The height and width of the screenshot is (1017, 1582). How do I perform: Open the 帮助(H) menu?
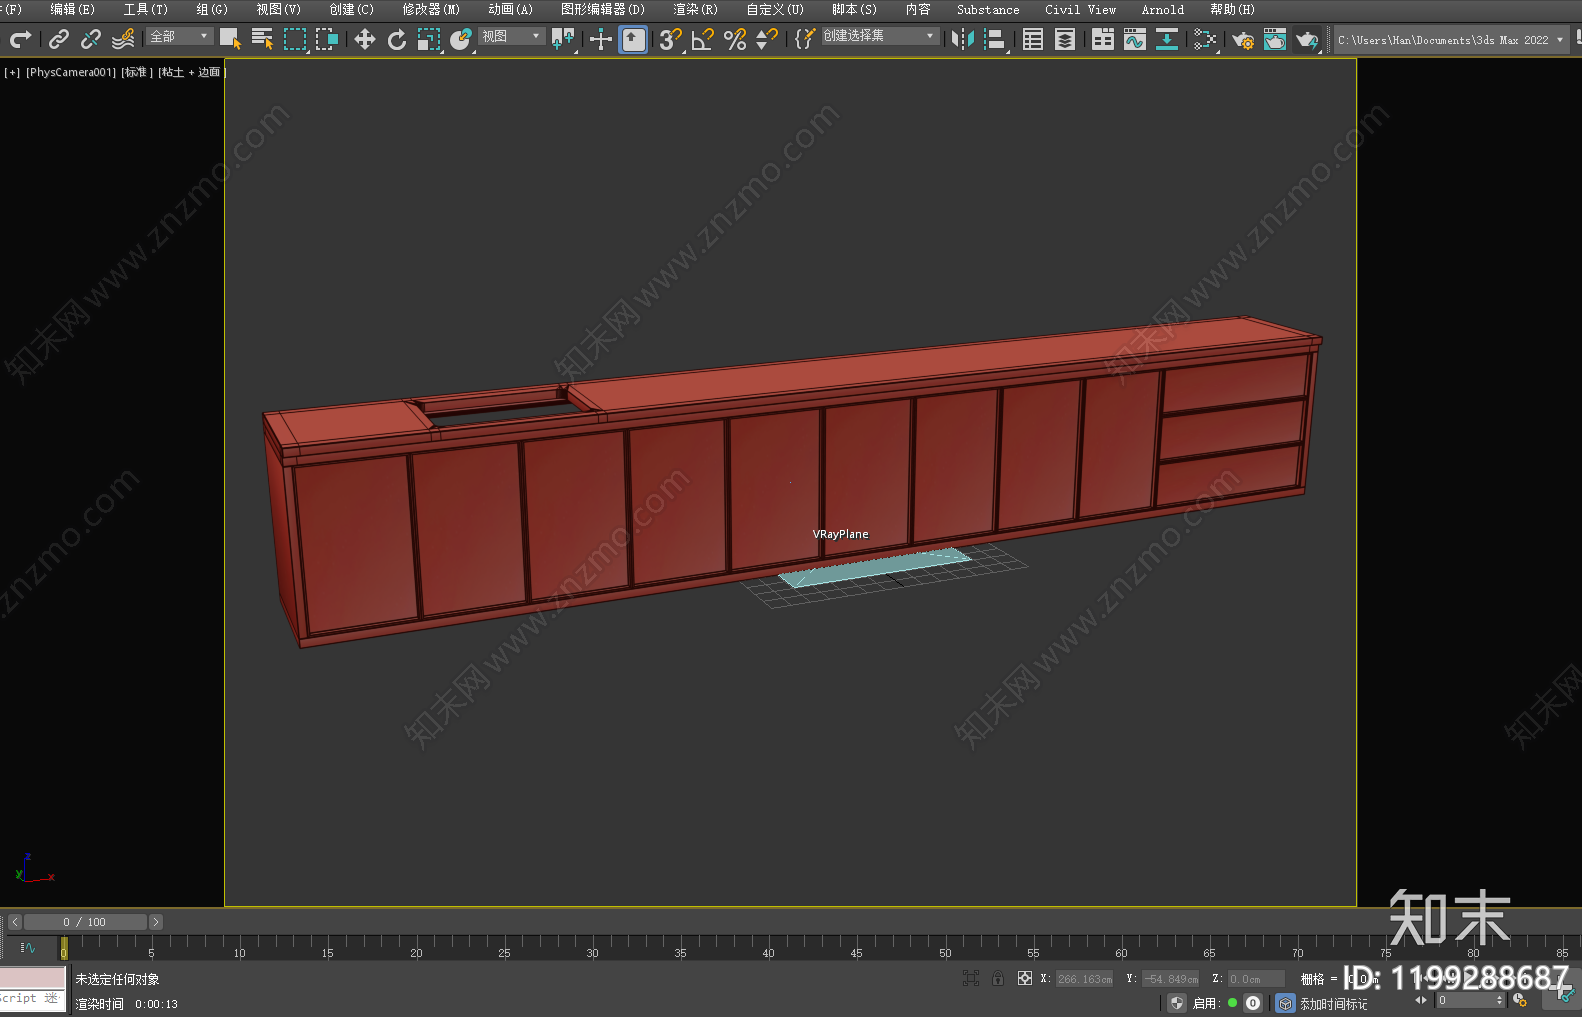(1232, 9)
